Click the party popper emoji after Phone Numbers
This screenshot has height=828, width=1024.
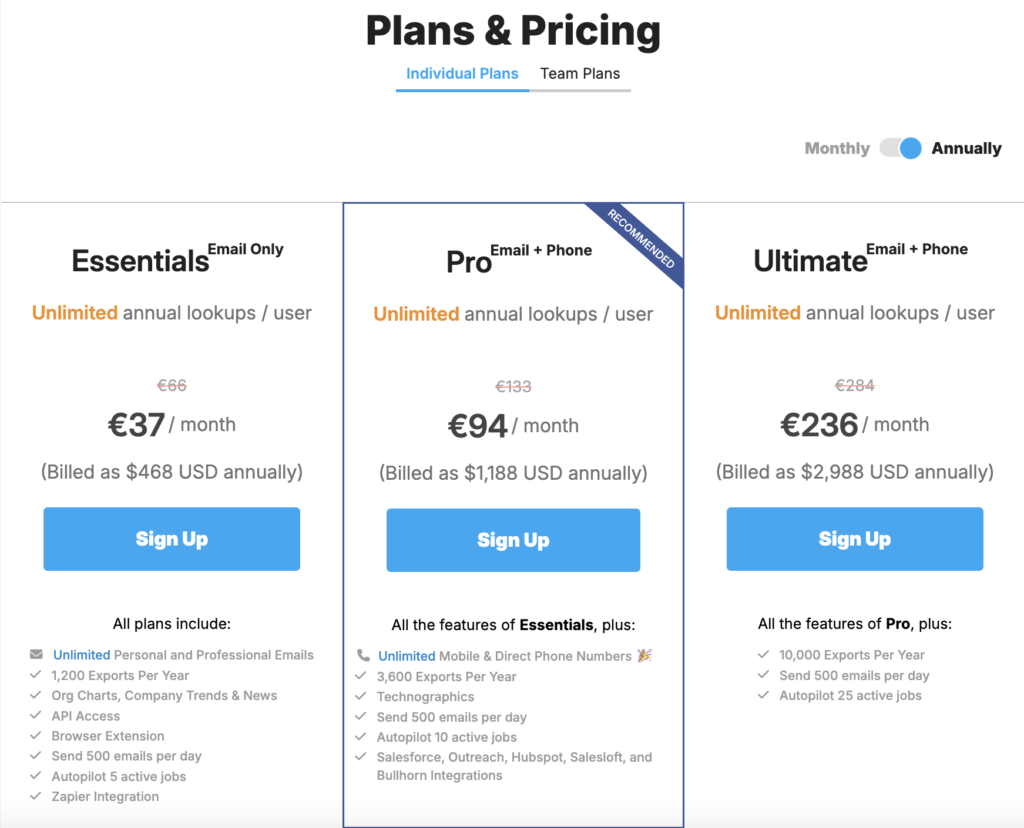[x=645, y=656]
